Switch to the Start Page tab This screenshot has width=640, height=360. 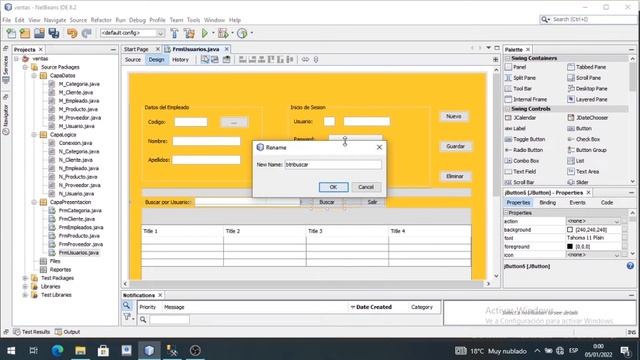point(136,49)
